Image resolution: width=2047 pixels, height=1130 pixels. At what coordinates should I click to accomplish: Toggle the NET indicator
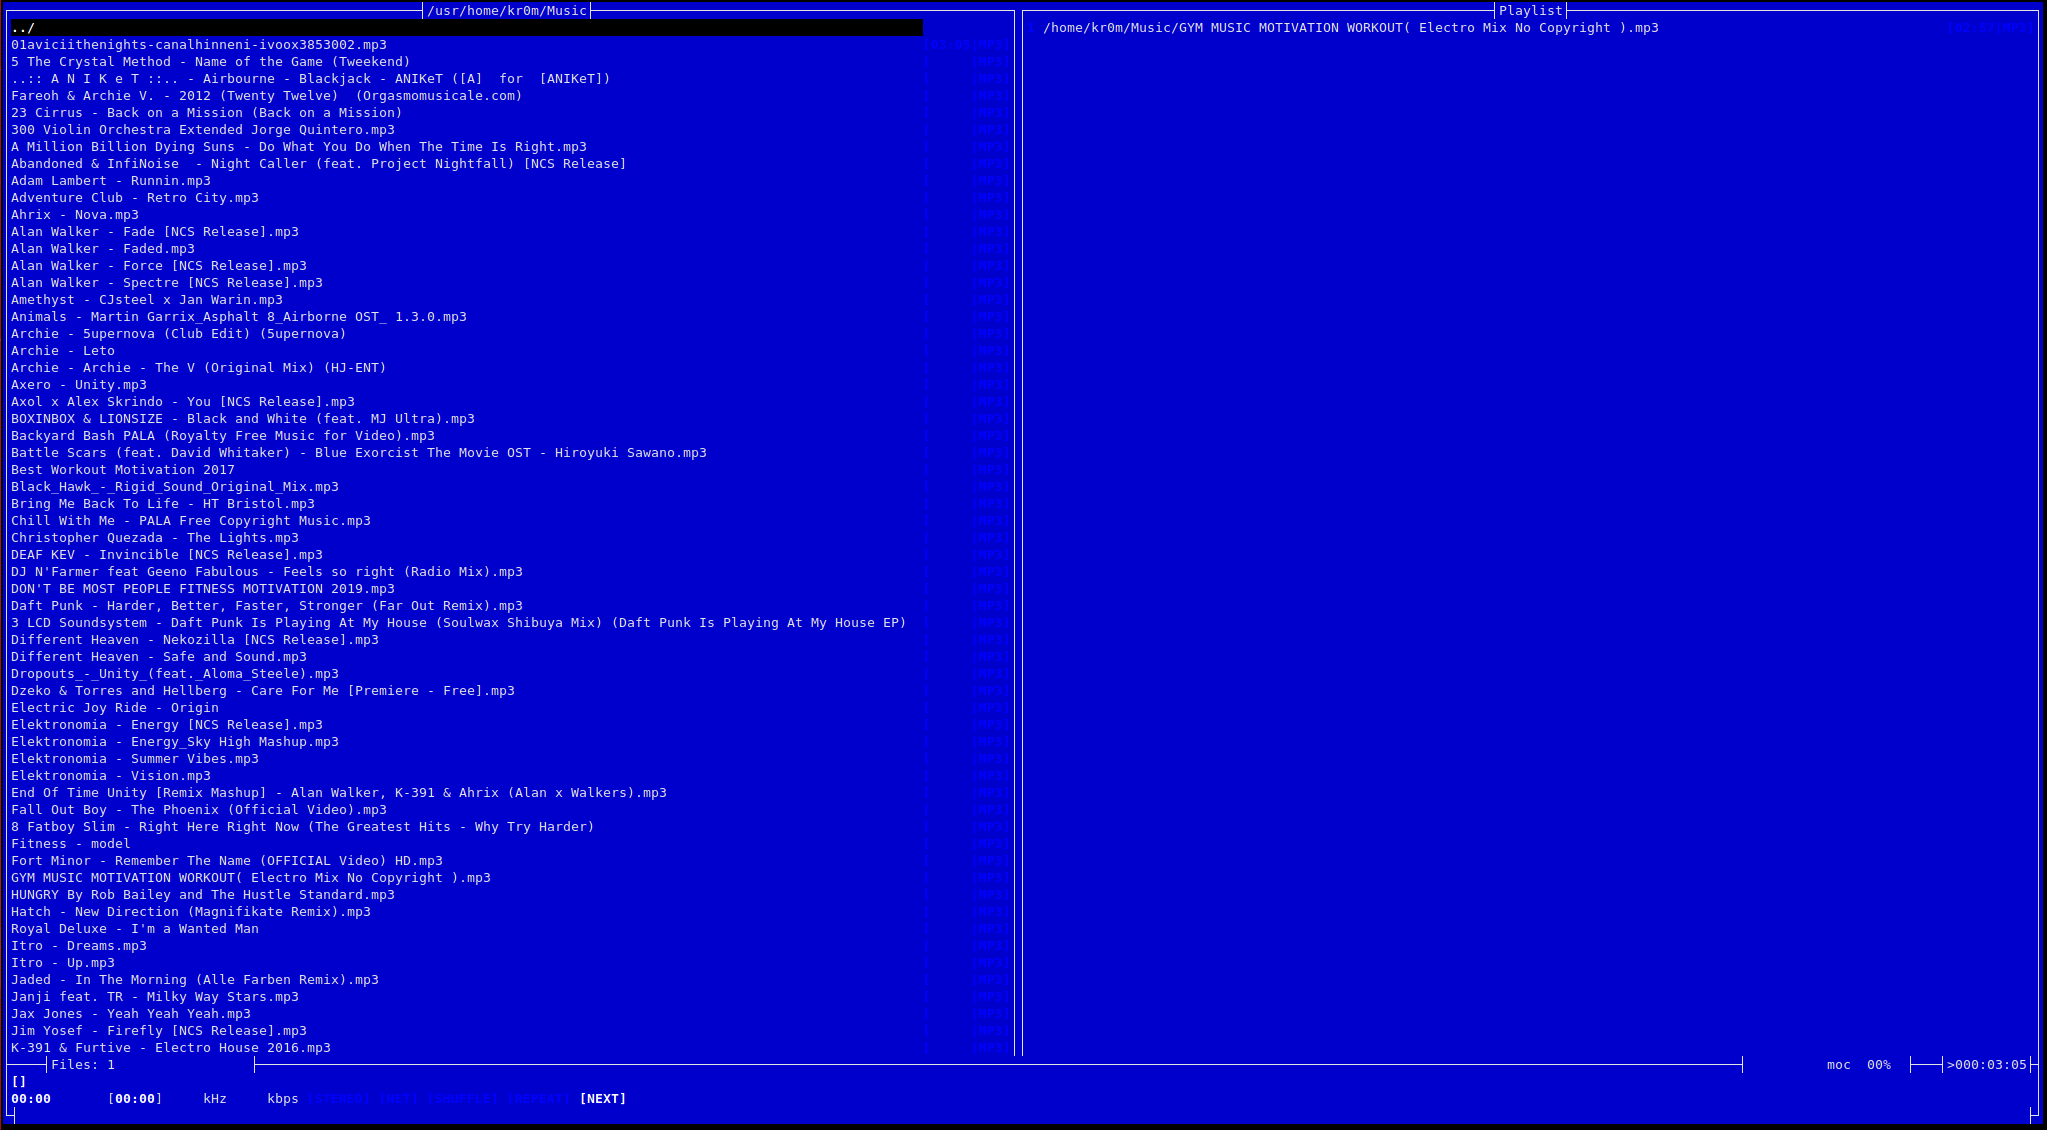click(397, 1098)
